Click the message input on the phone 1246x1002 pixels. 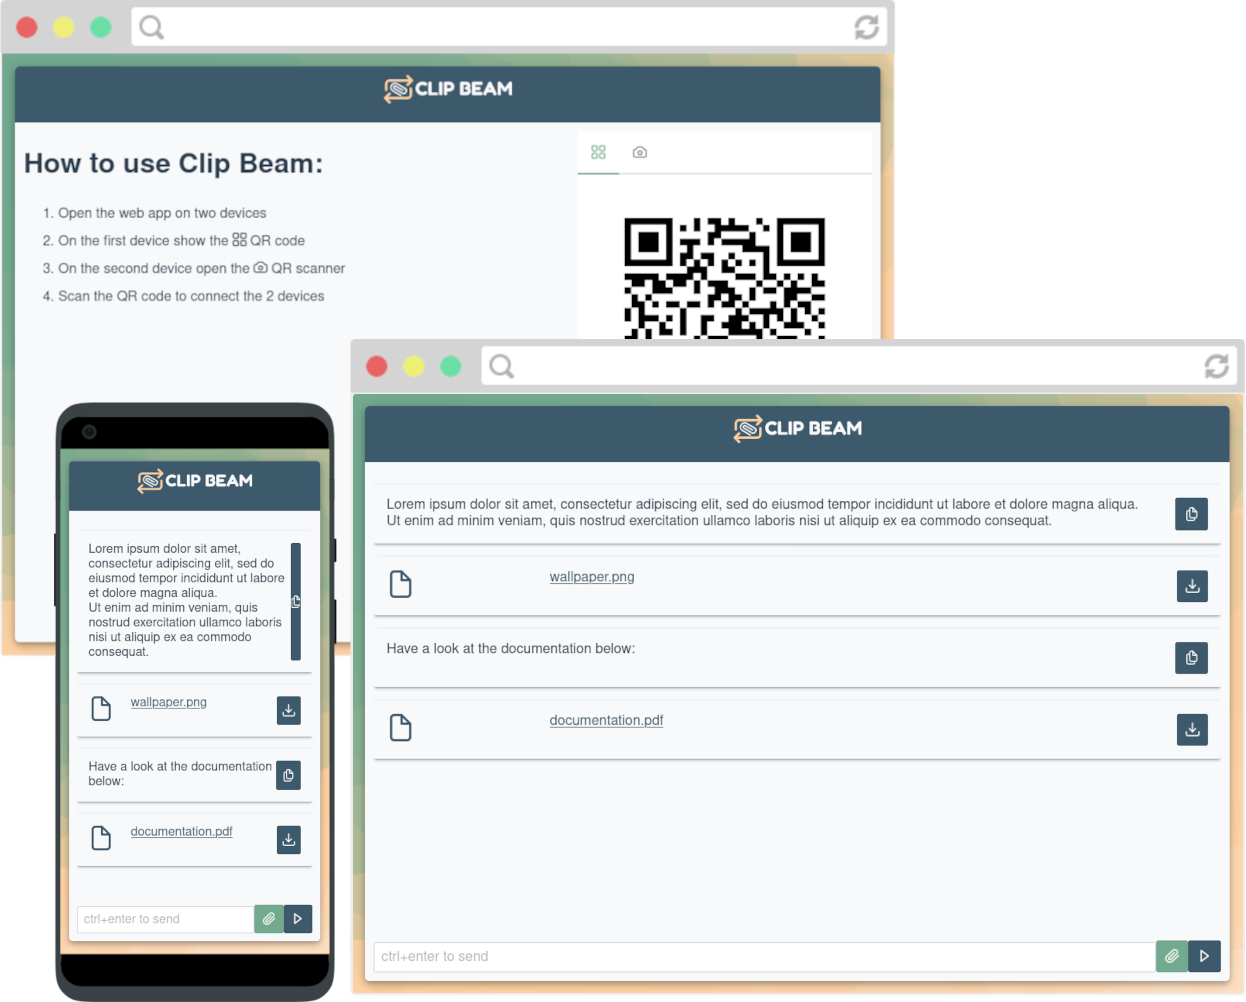click(165, 919)
